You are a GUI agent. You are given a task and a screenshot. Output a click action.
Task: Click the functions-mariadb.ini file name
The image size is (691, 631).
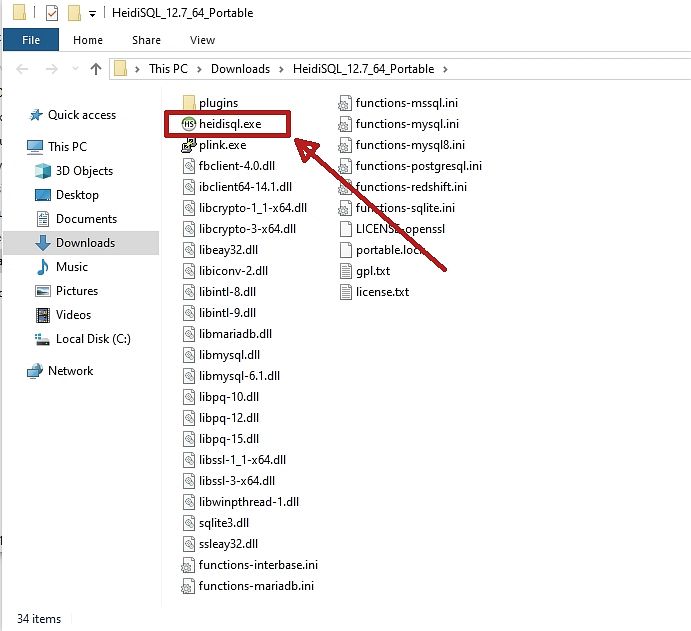tap(256, 586)
